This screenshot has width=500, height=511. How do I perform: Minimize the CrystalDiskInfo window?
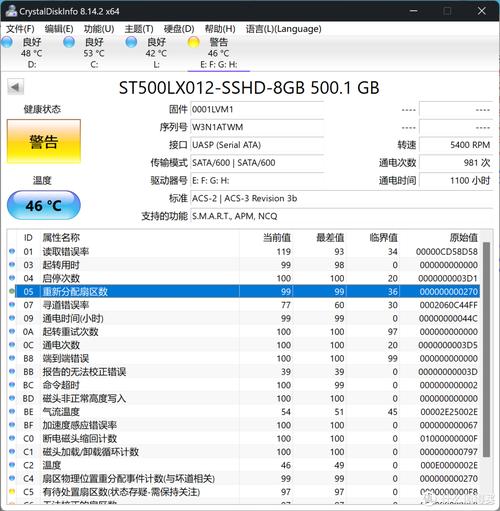click(413, 11)
